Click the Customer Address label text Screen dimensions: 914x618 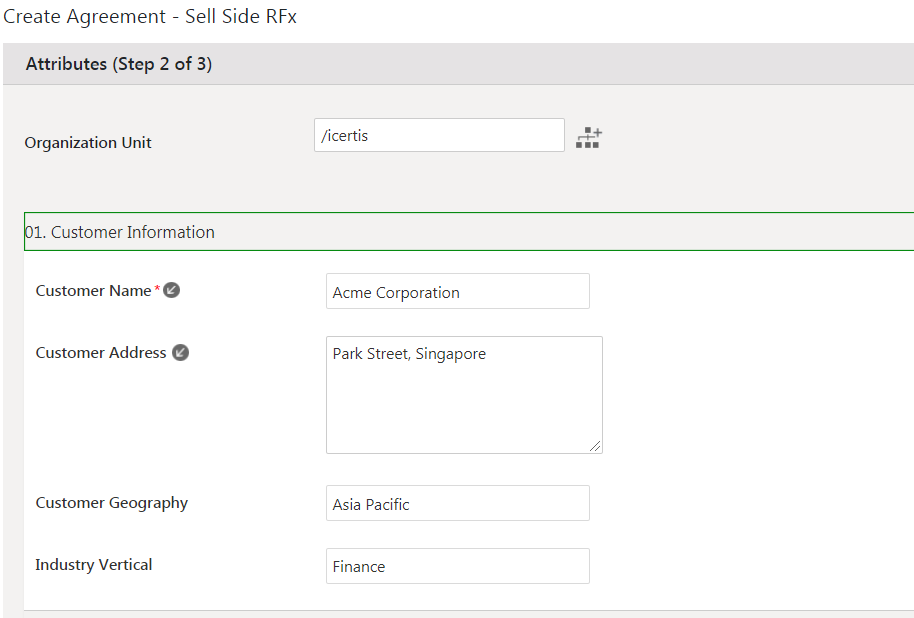[x=101, y=352]
